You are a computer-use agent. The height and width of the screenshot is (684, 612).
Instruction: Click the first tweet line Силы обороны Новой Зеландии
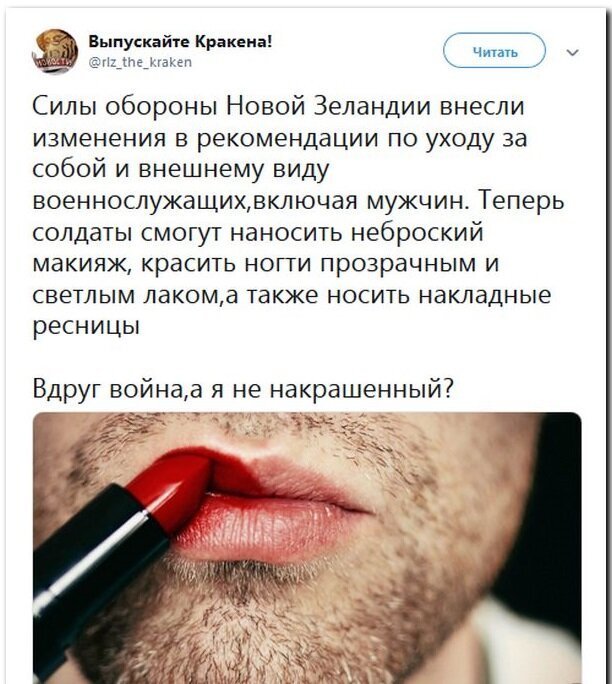tap(278, 106)
